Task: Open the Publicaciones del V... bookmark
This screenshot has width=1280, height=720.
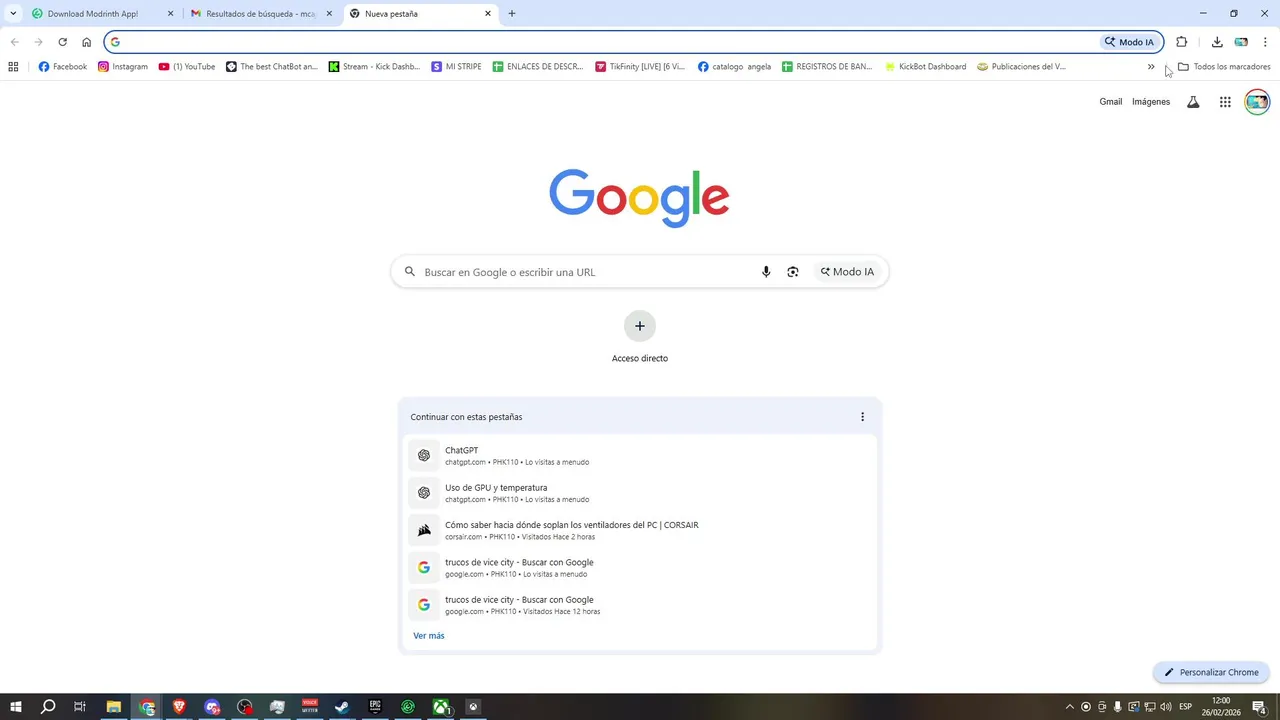Action: coord(1022,67)
